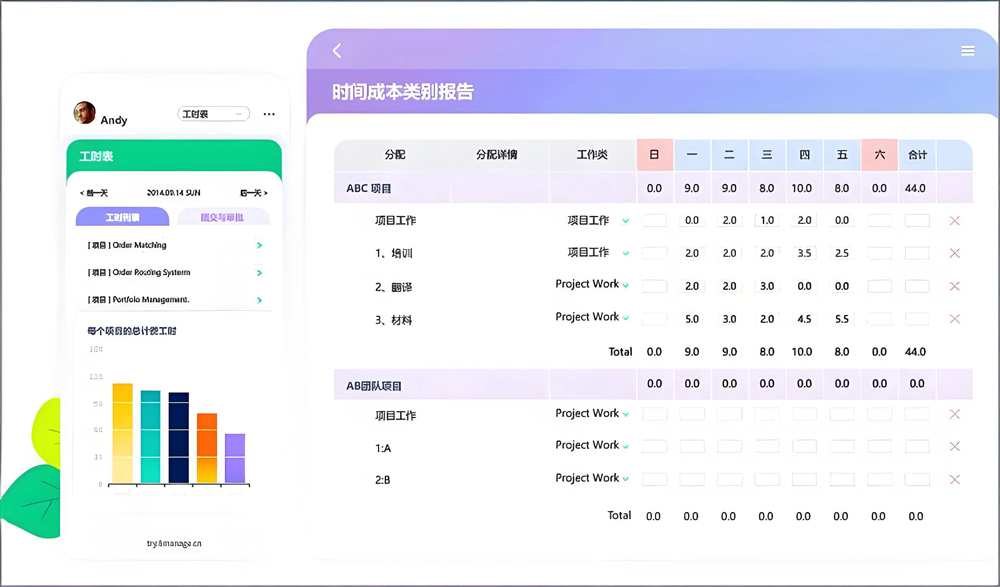1000x587 pixels.
Task: Delete the 2:B row in AB团队项目
Action: point(955,478)
